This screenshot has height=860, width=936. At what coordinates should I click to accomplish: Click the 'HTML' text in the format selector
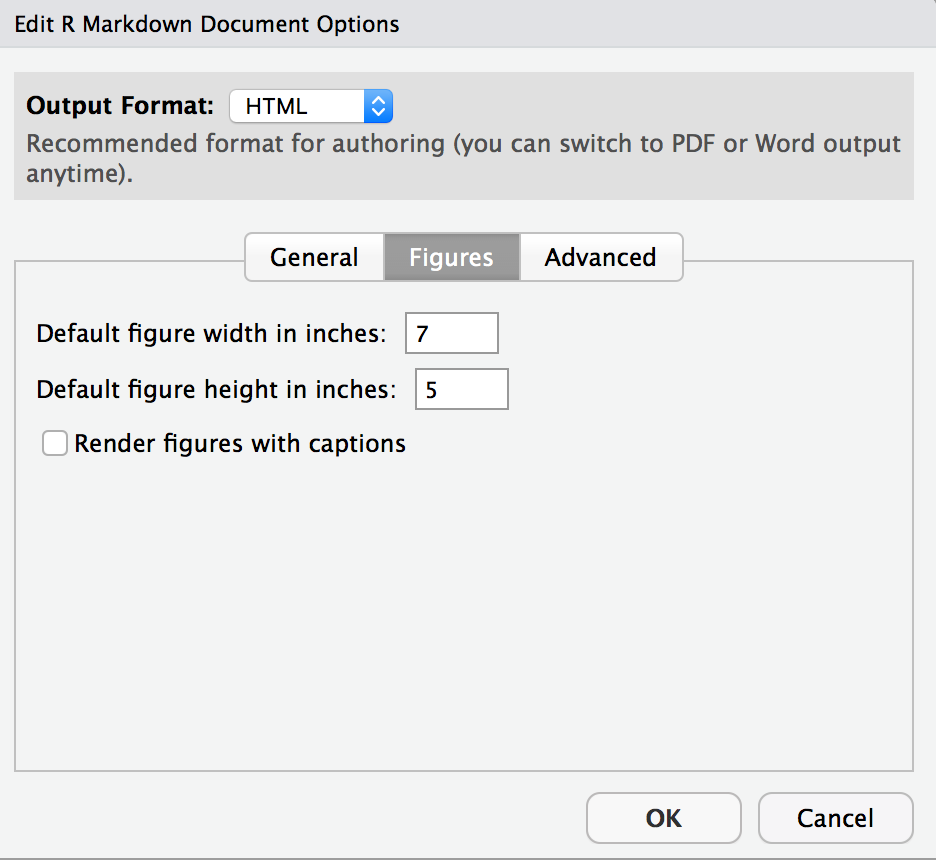[x=277, y=106]
